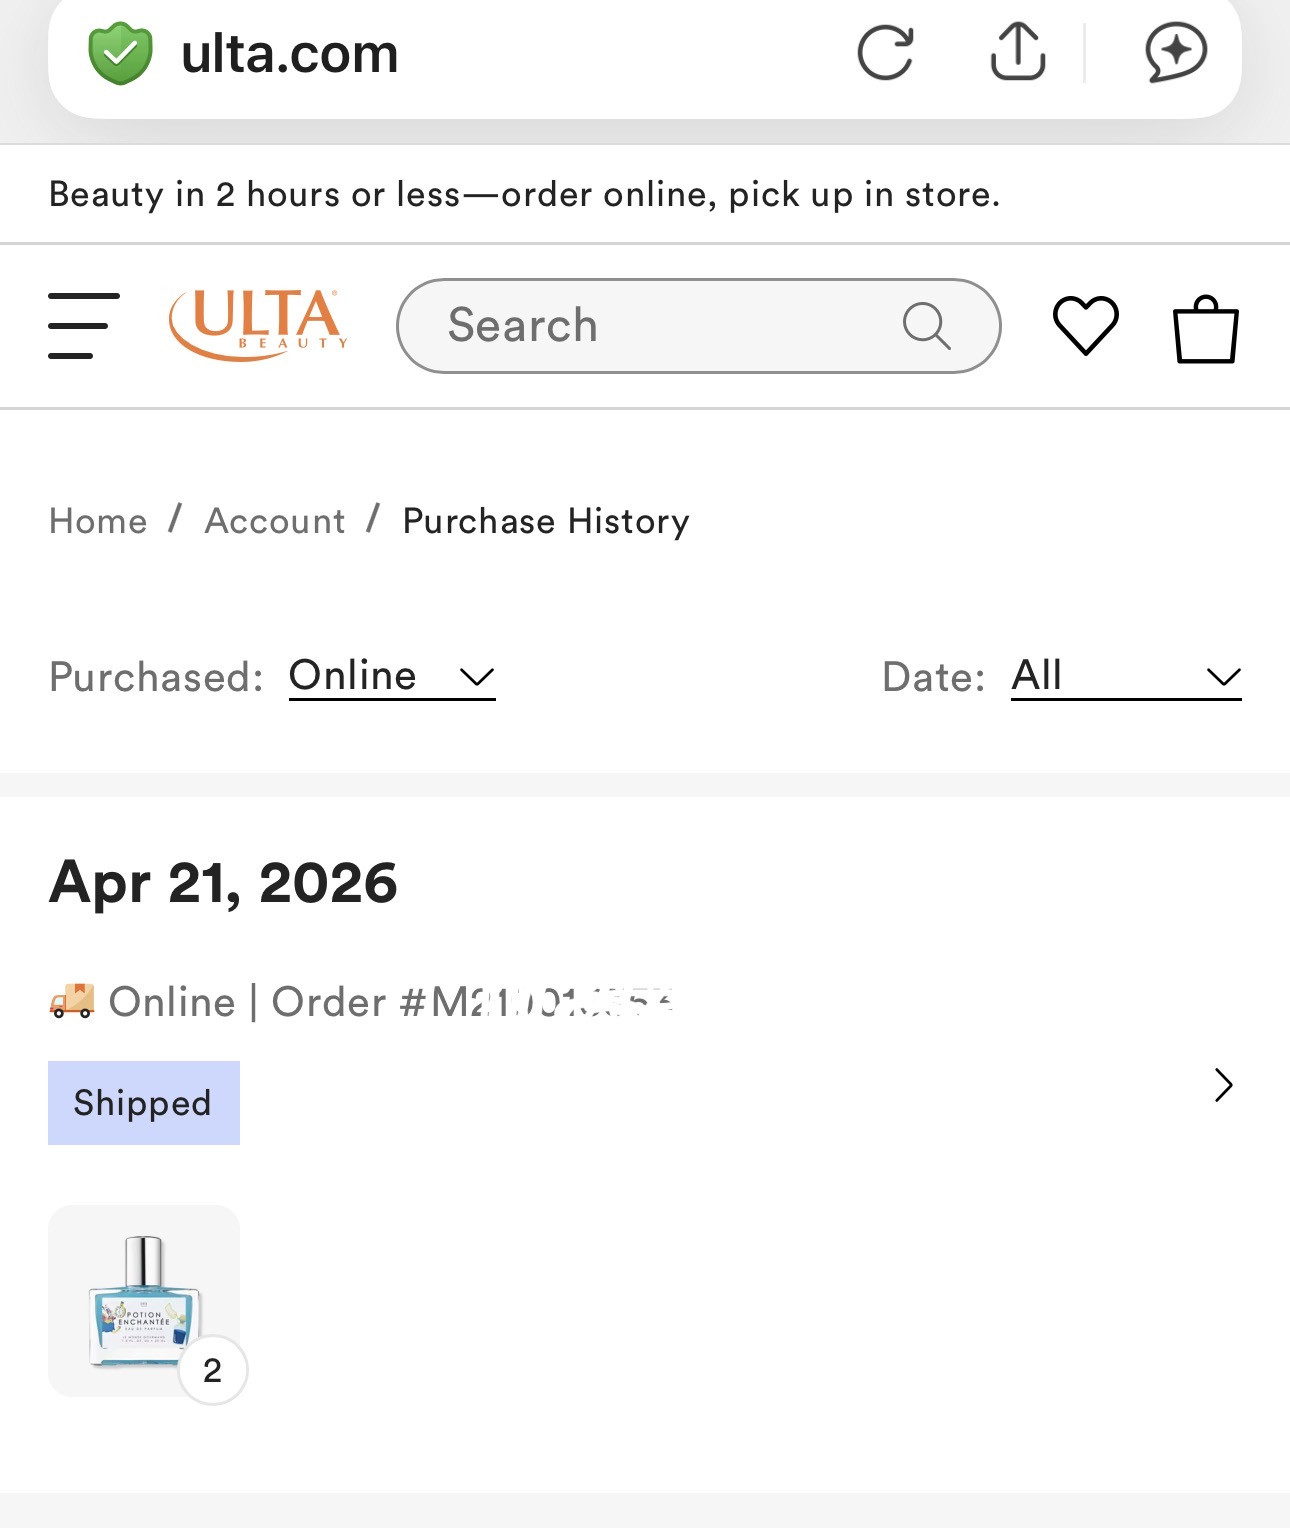This screenshot has width=1290, height=1528.
Task: Expand the Date All dropdown
Action: [1125, 677]
